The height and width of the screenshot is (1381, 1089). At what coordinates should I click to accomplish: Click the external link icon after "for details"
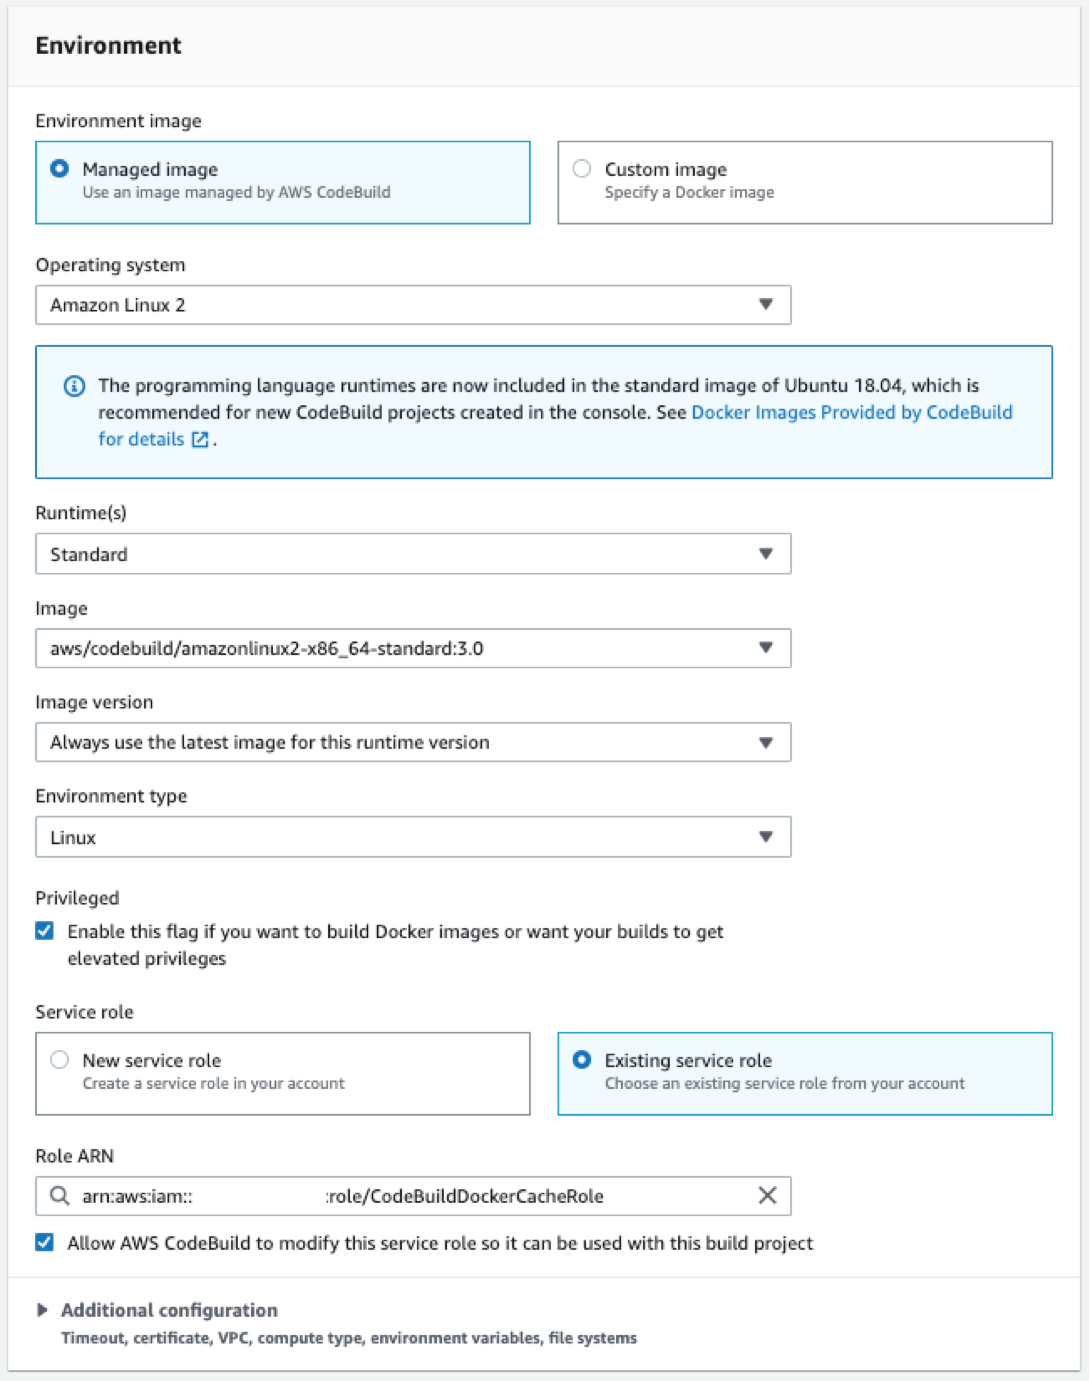[199, 439]
